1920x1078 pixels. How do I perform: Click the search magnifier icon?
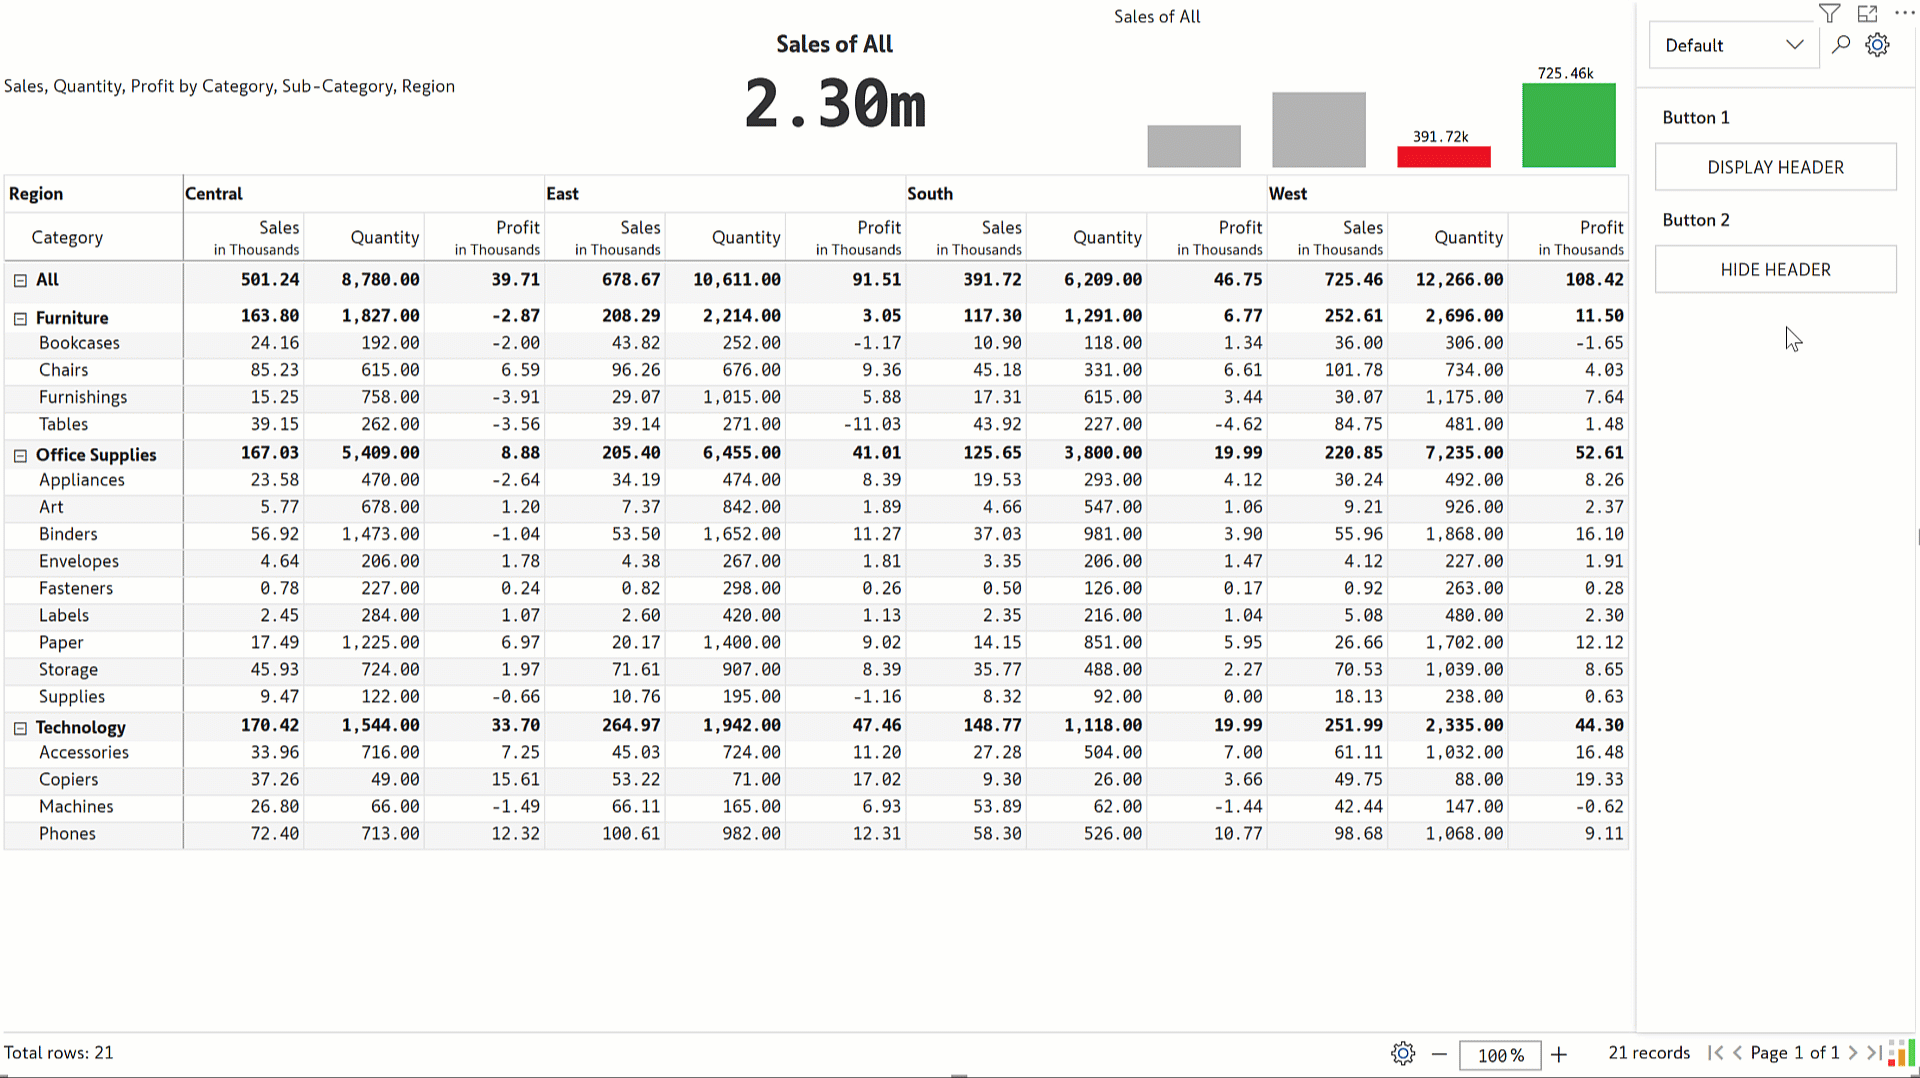click(x=1841, y=45)
